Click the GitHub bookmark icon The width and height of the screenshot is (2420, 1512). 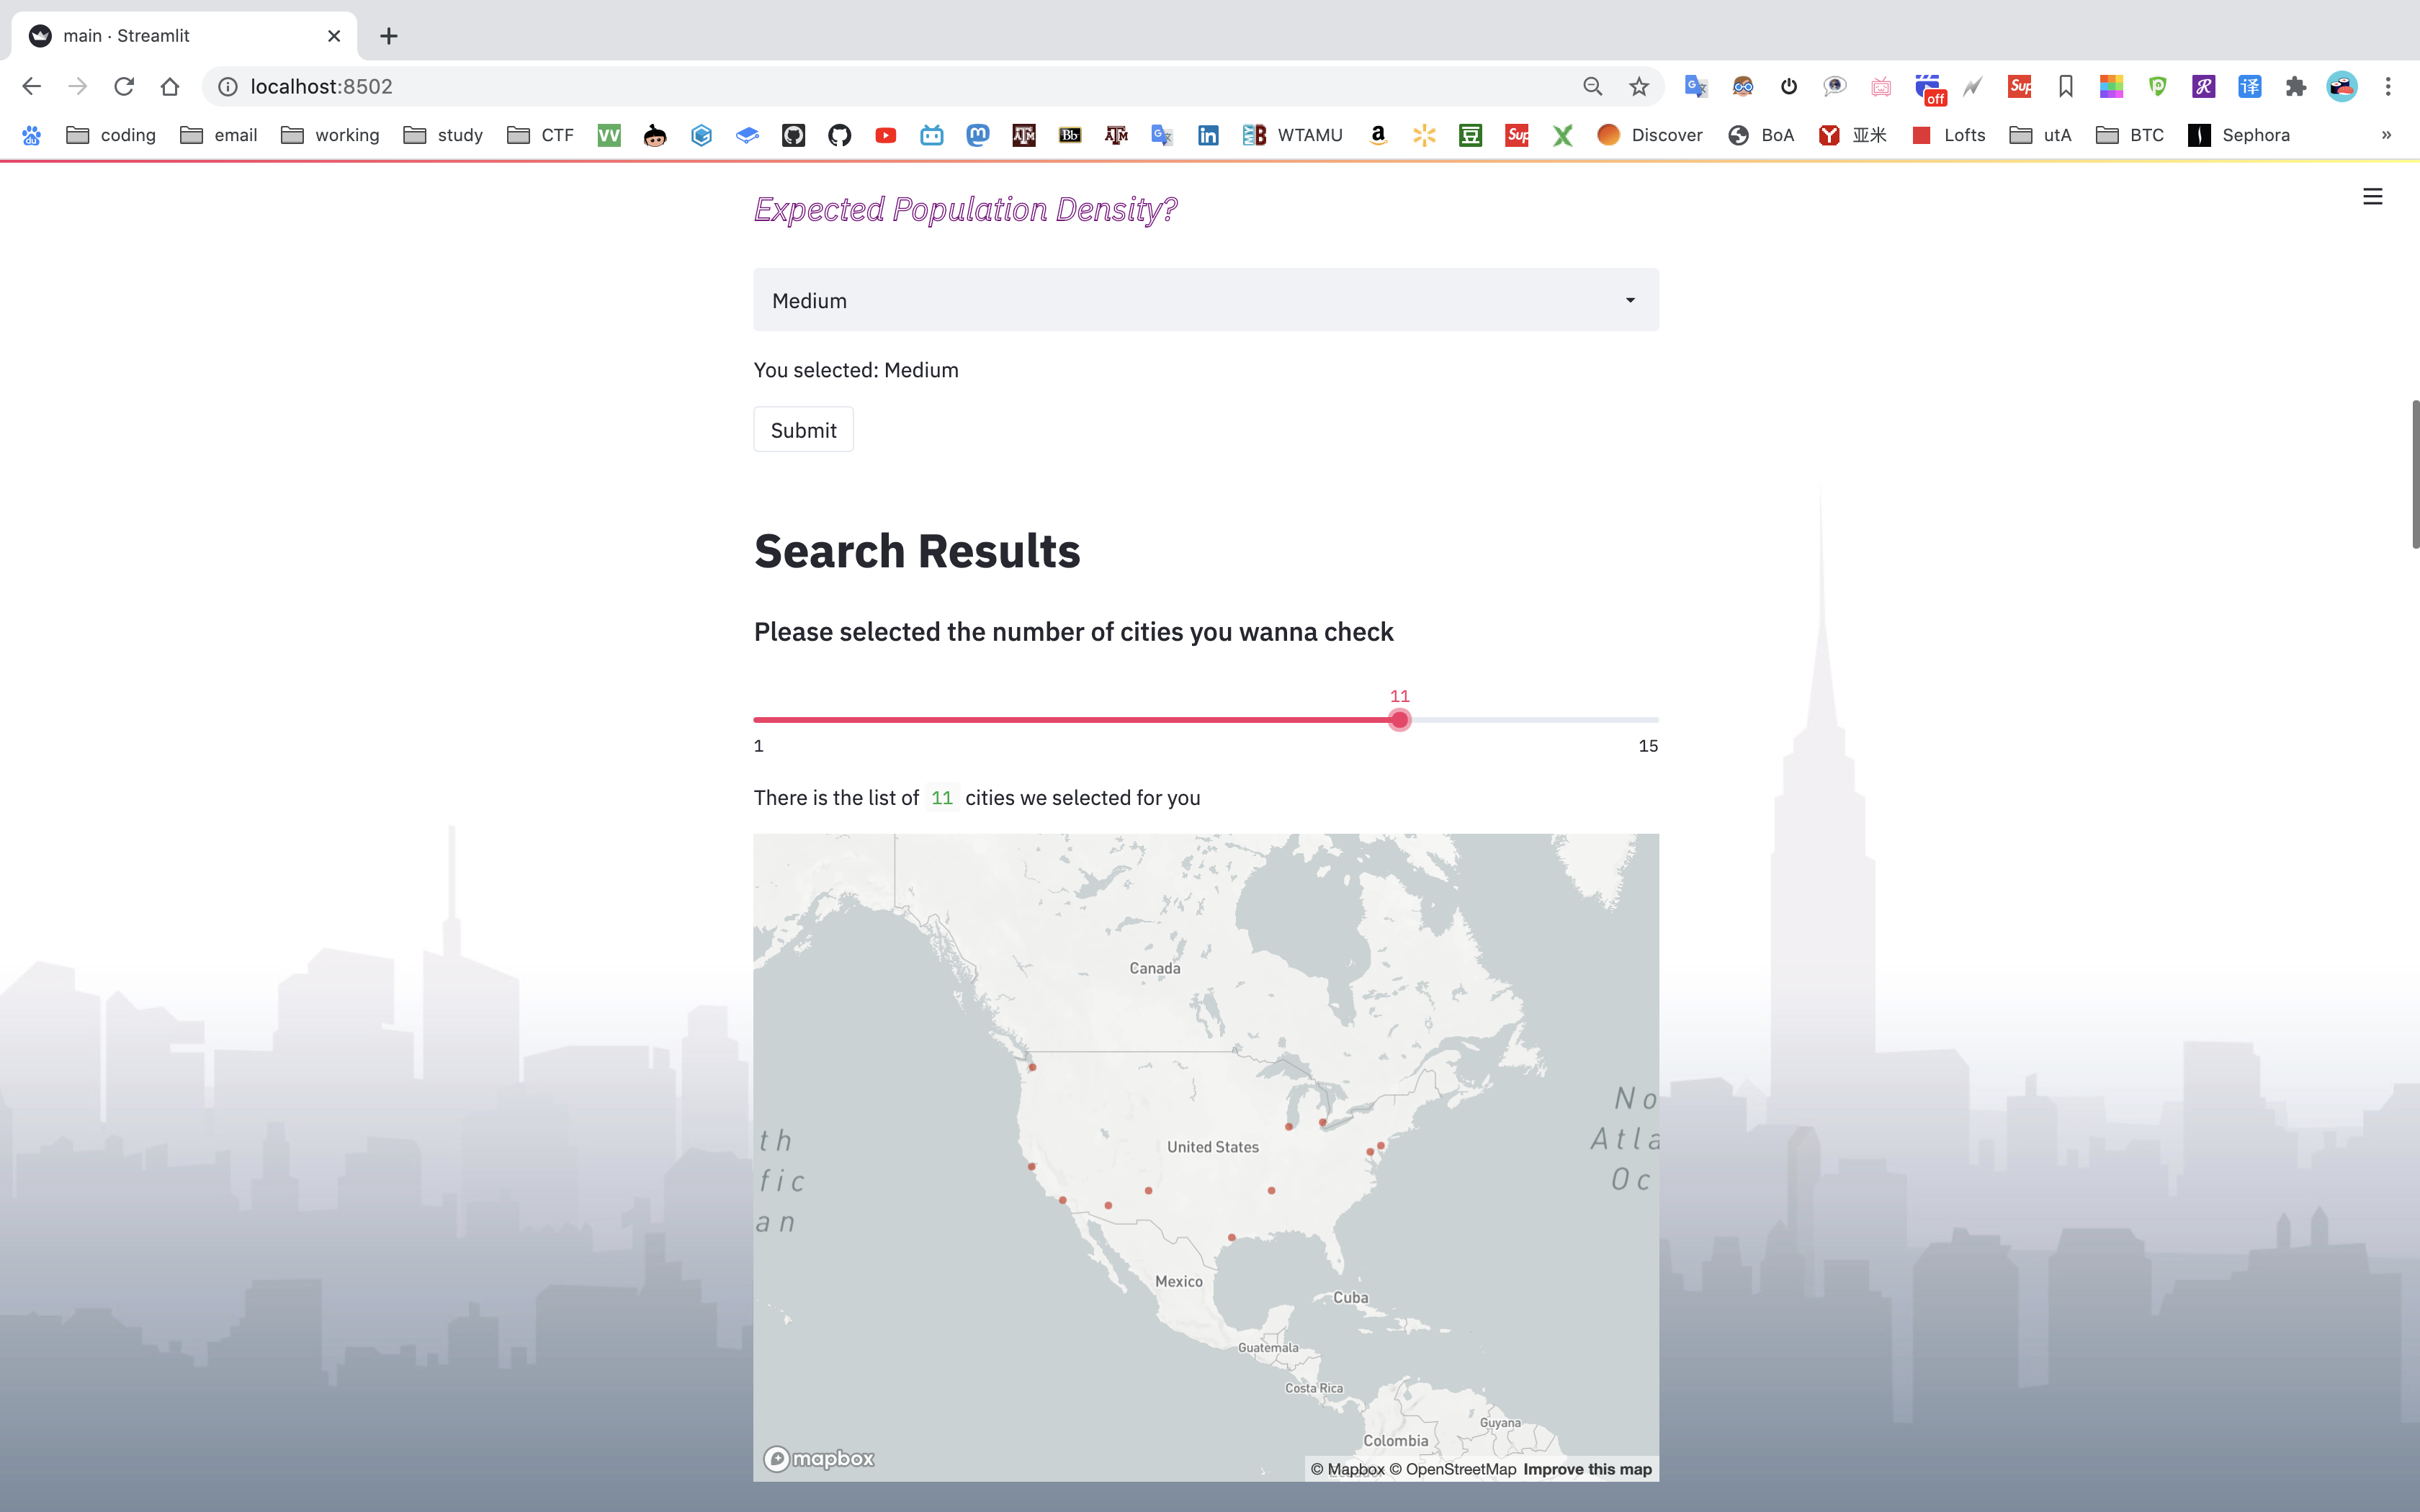[839, 135]
